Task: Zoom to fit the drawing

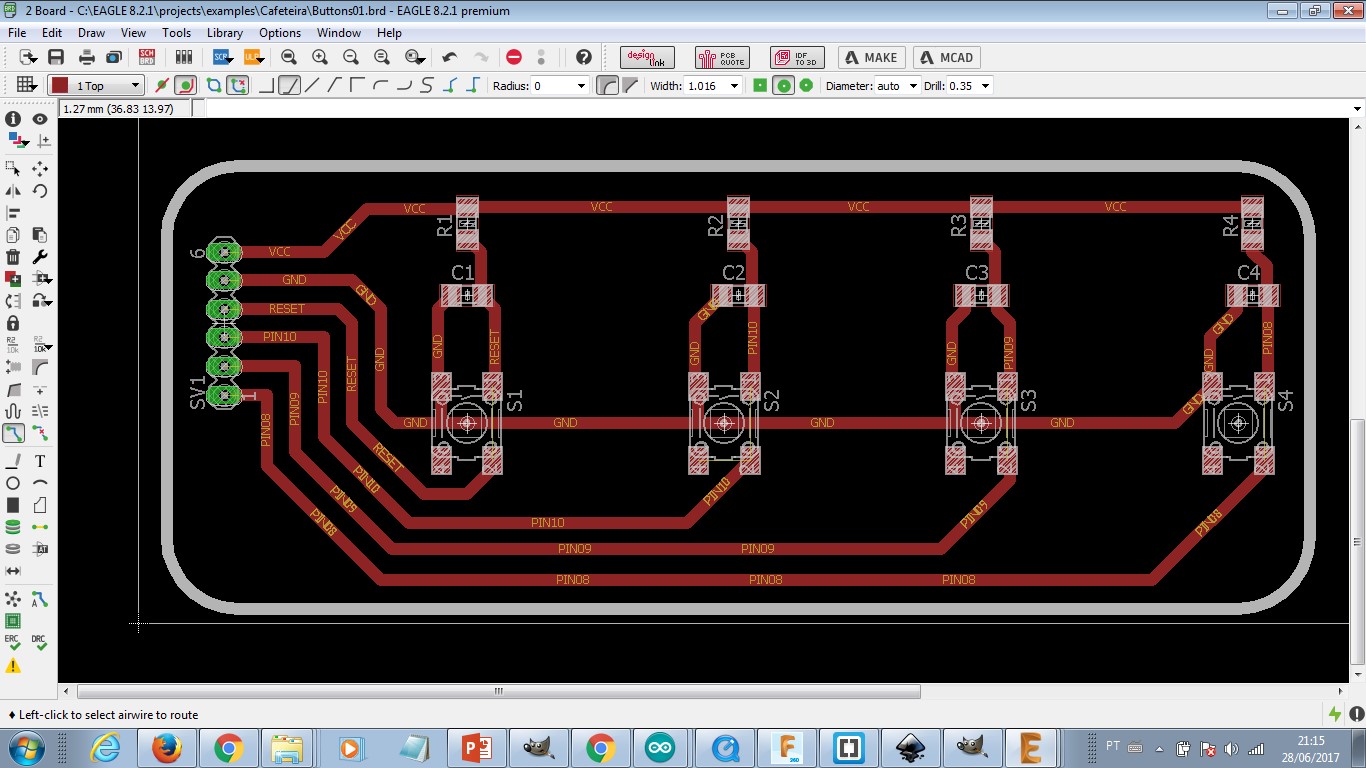Action: tap(289, 58)
